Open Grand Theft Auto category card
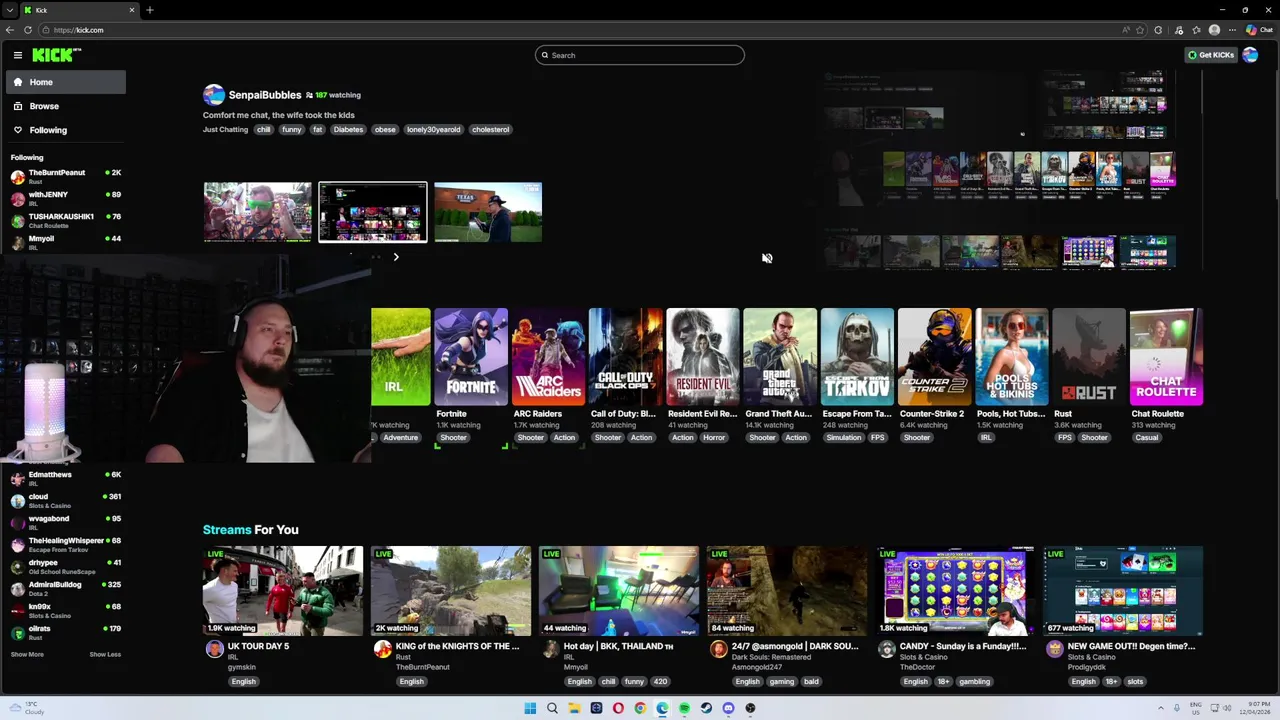This screenshot has height=720, width=1280. (780, 357)
